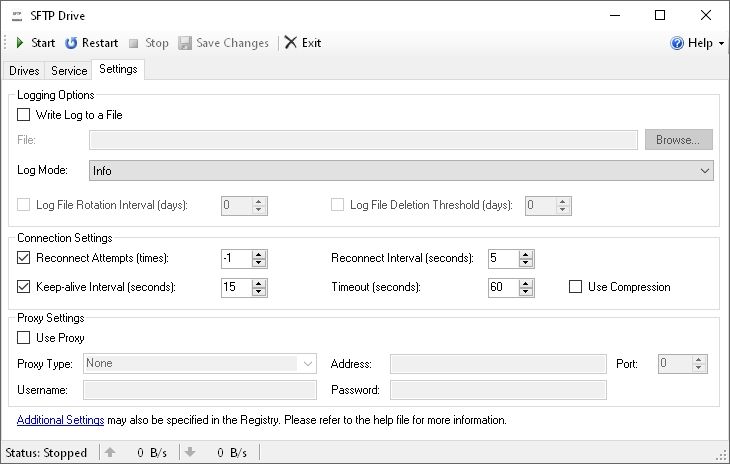This screenshot has height=464, width=730.
Task: Click the Exit toolbar label
Action: click(311, 43)
